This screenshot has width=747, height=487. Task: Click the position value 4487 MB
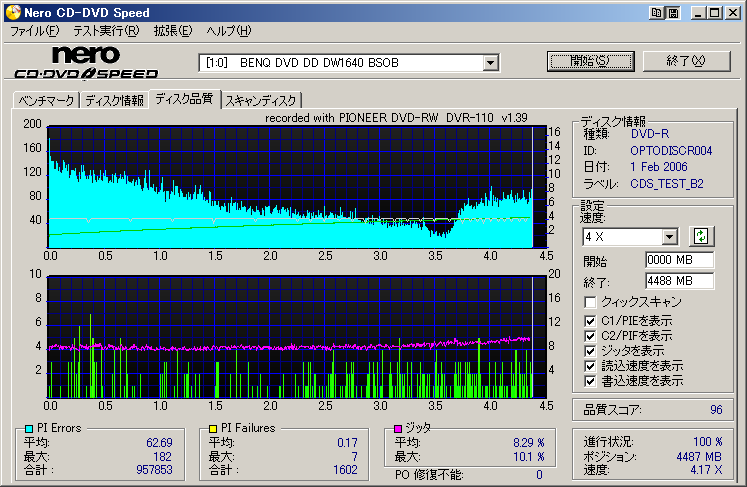[x=699, y=457]
